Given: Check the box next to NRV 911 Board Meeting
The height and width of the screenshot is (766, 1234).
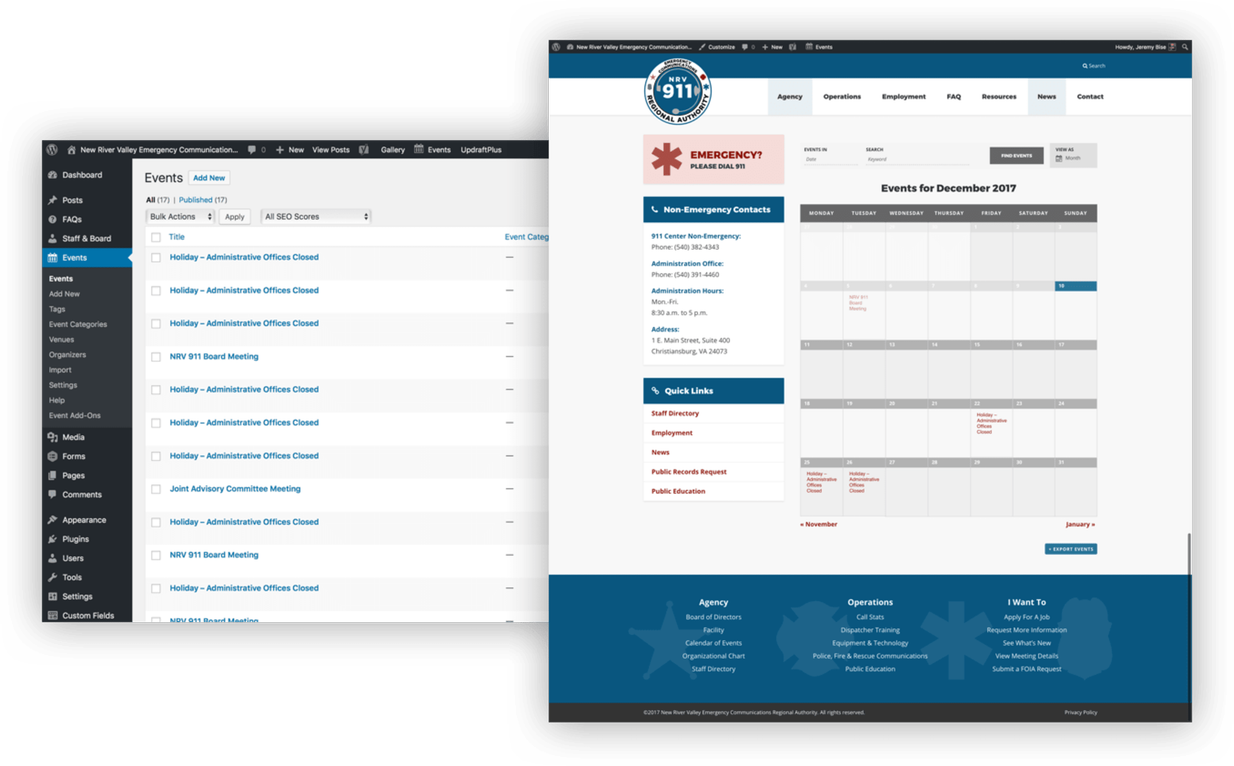Looking at the screenshot, I should (x=155, y=356).
